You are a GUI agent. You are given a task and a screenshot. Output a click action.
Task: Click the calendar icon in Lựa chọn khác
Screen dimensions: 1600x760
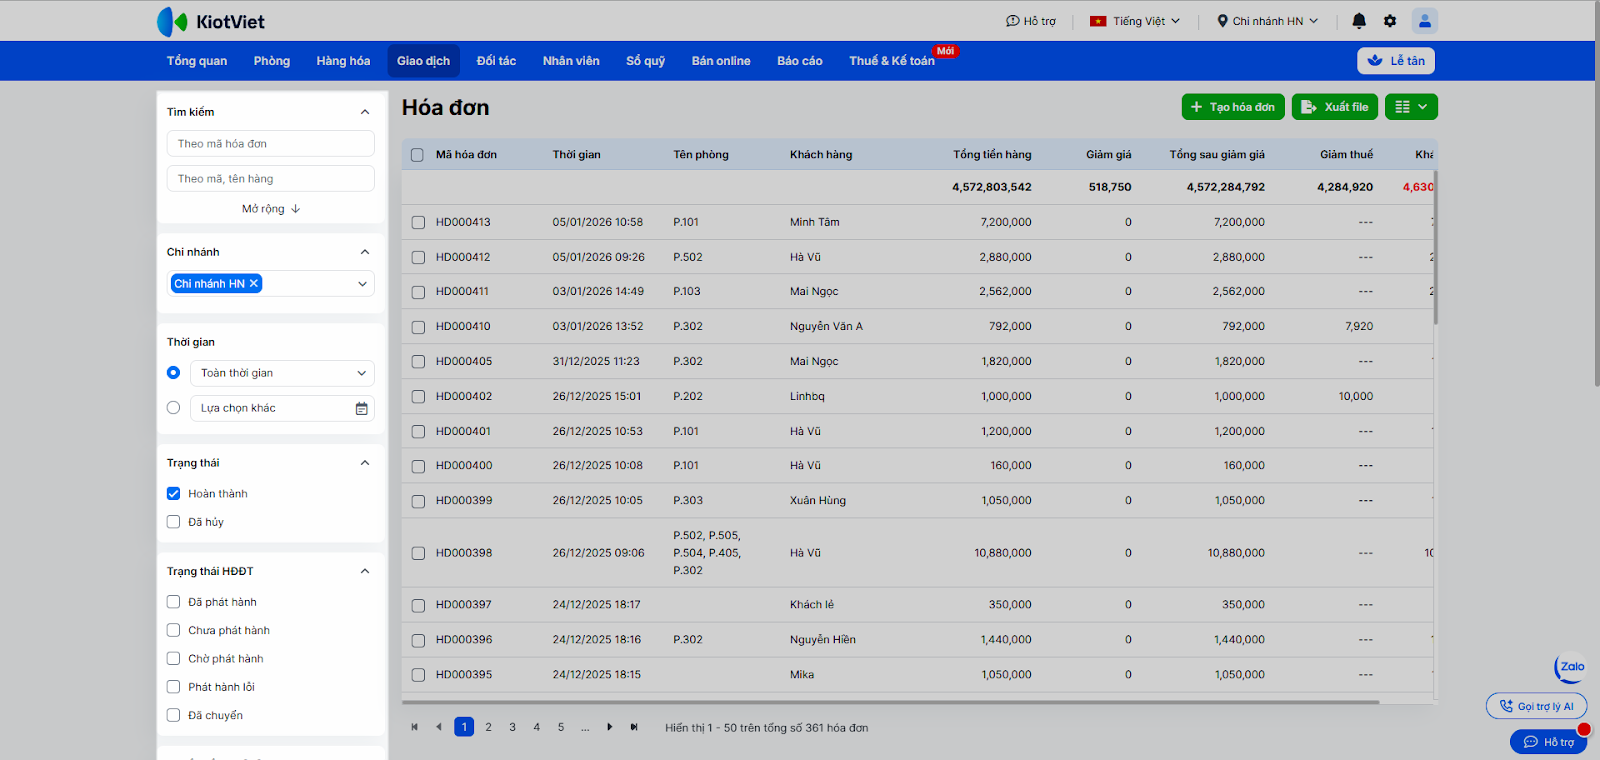(x=361, y=408)
